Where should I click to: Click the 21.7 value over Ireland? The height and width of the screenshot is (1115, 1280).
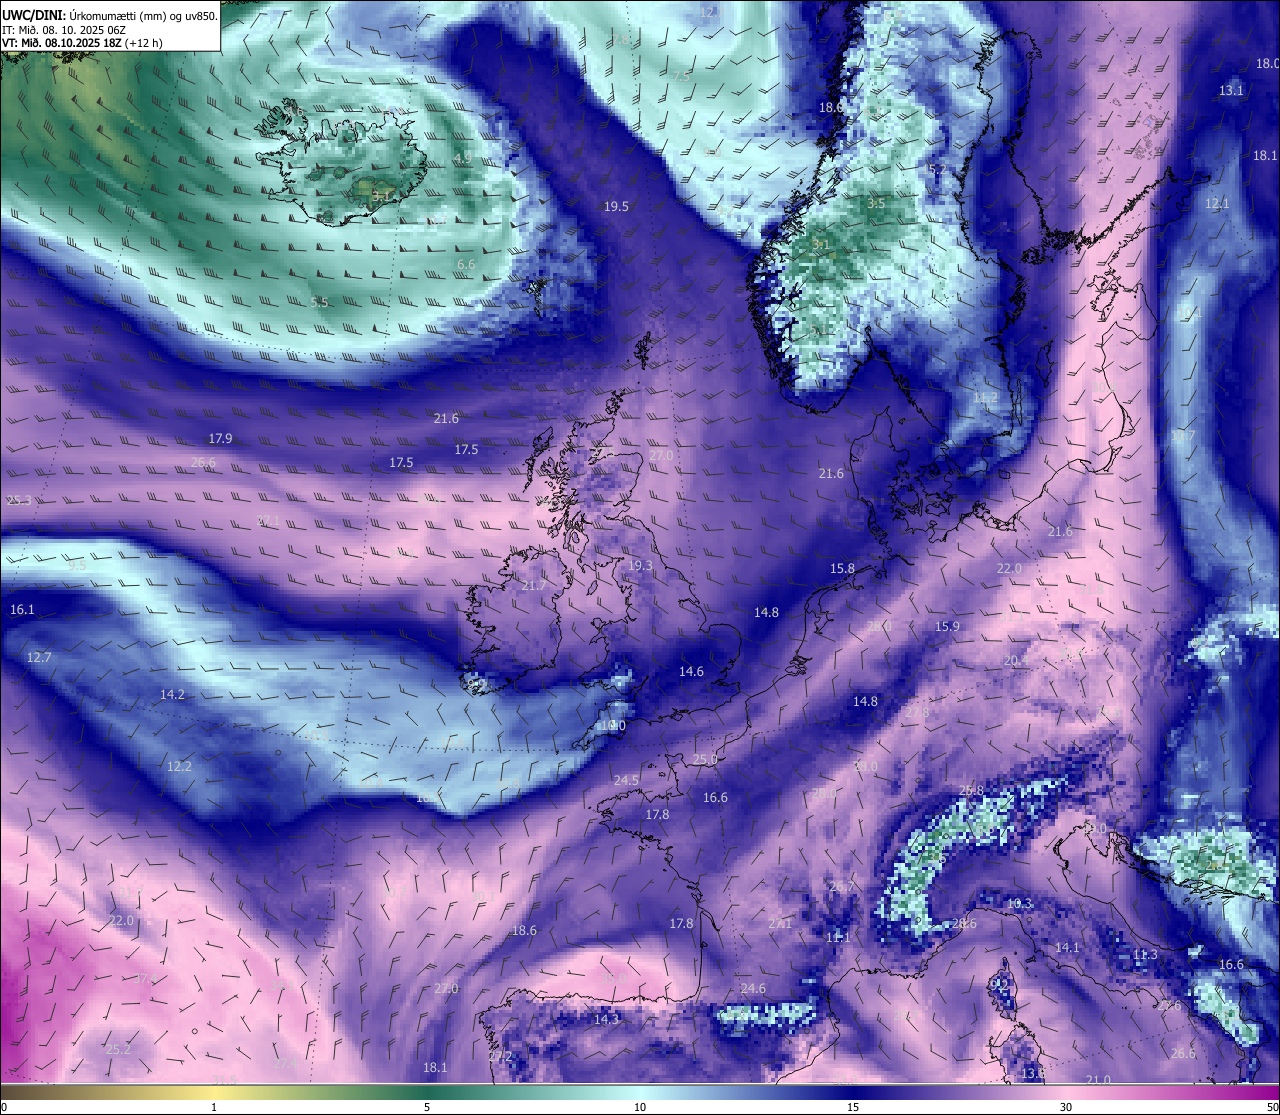click(534, 586)
